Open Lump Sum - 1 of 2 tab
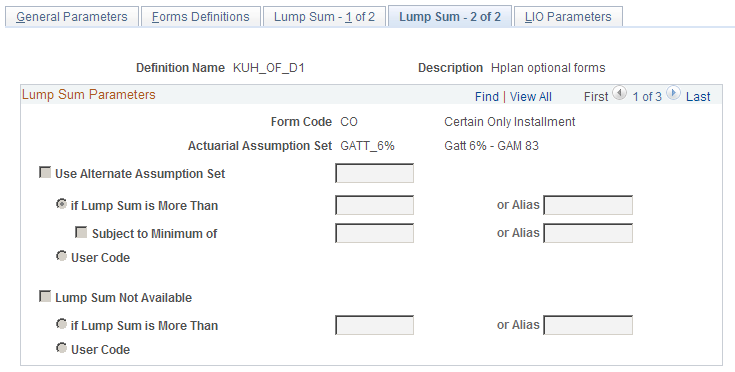The width and height of the screenshot is (735, 372). pos(324,17)
